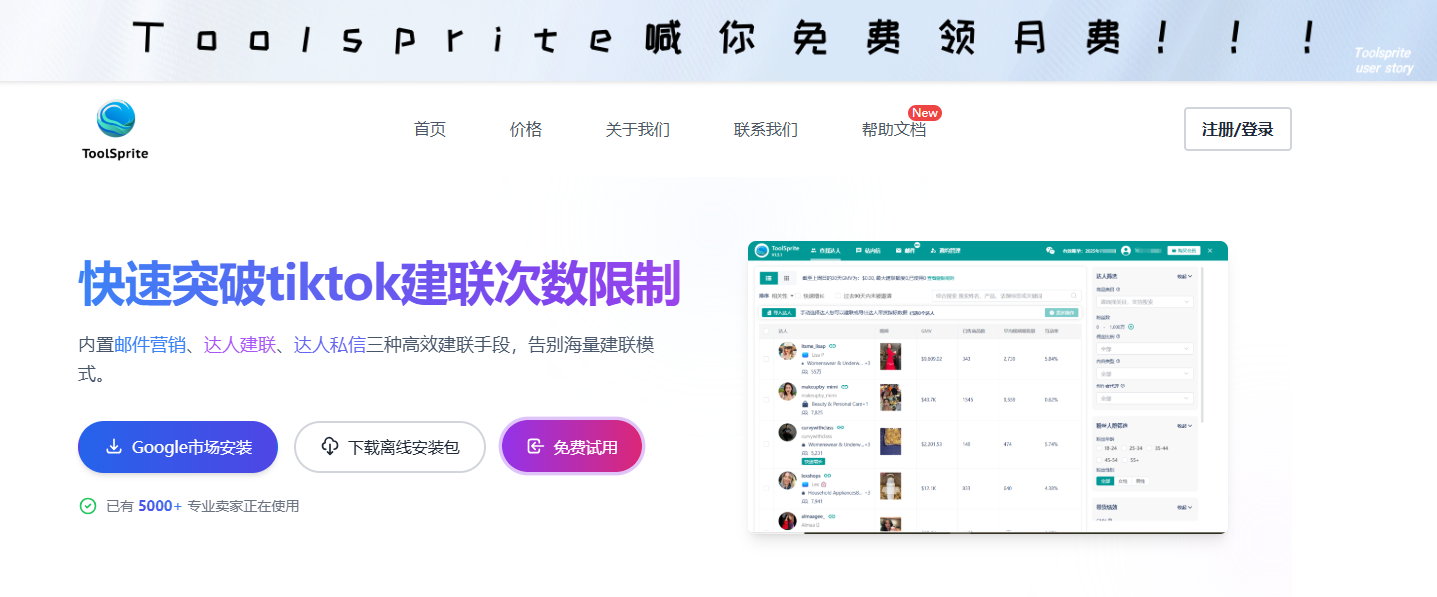The height and width of the screenshot is (597, 1437).
Task: Click the 5000+ count text
Action: point(160,506)
